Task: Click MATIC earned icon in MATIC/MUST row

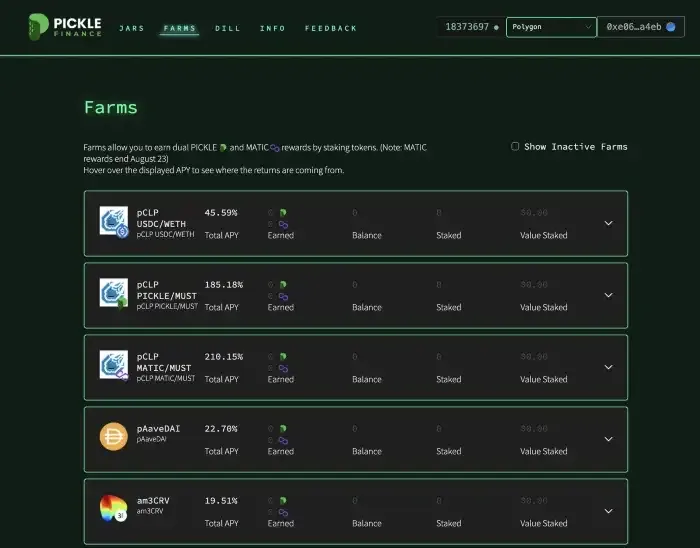Action: pyautogui.click(x=283, y=369)
